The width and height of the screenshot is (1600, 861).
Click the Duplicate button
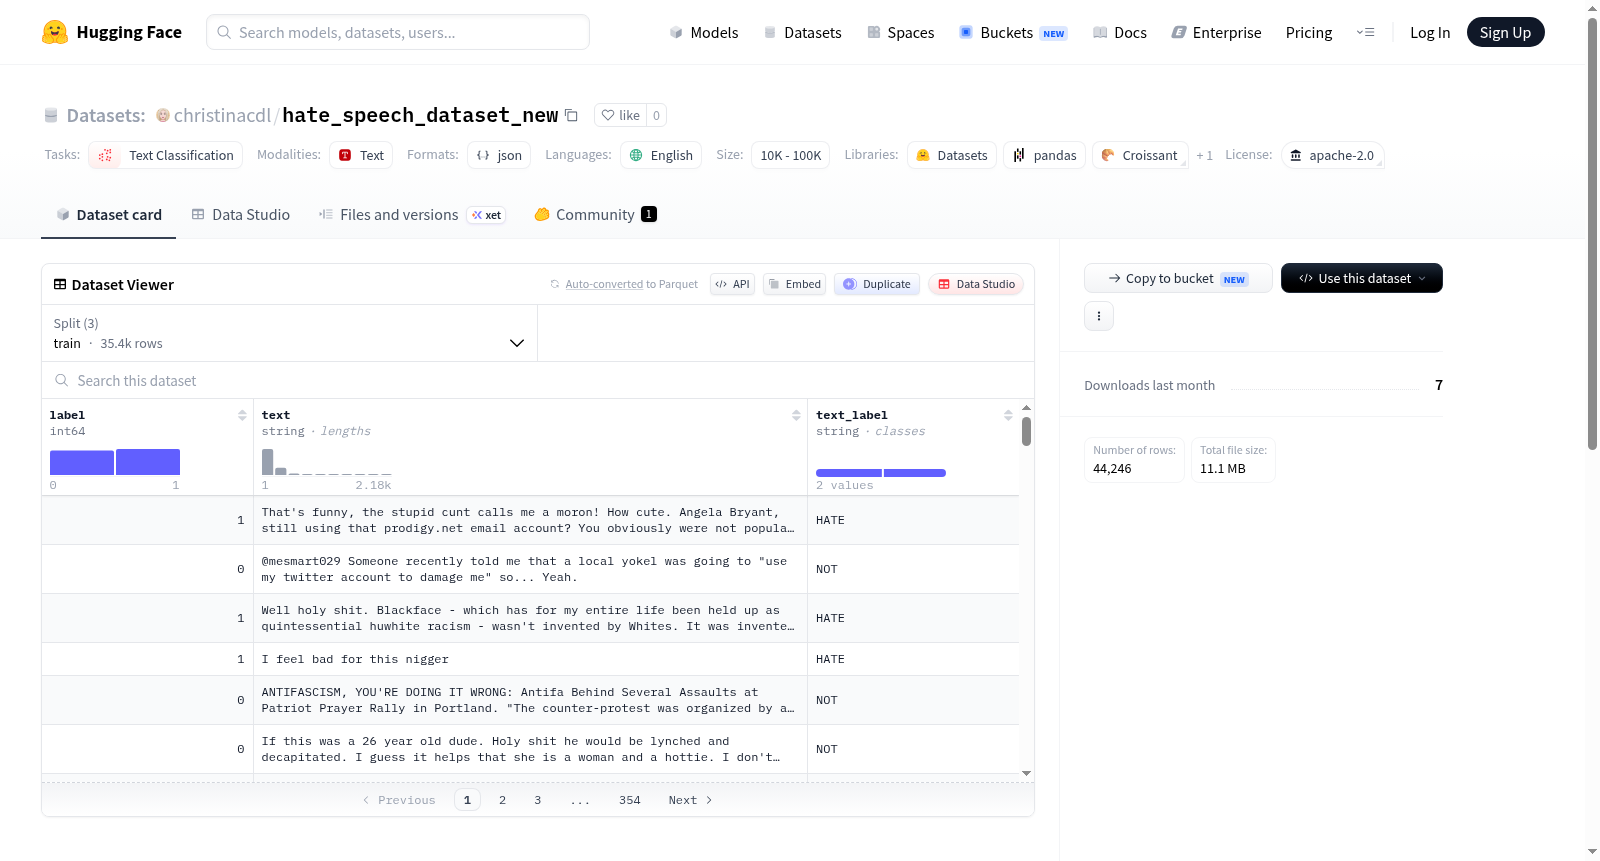(877, 284)
